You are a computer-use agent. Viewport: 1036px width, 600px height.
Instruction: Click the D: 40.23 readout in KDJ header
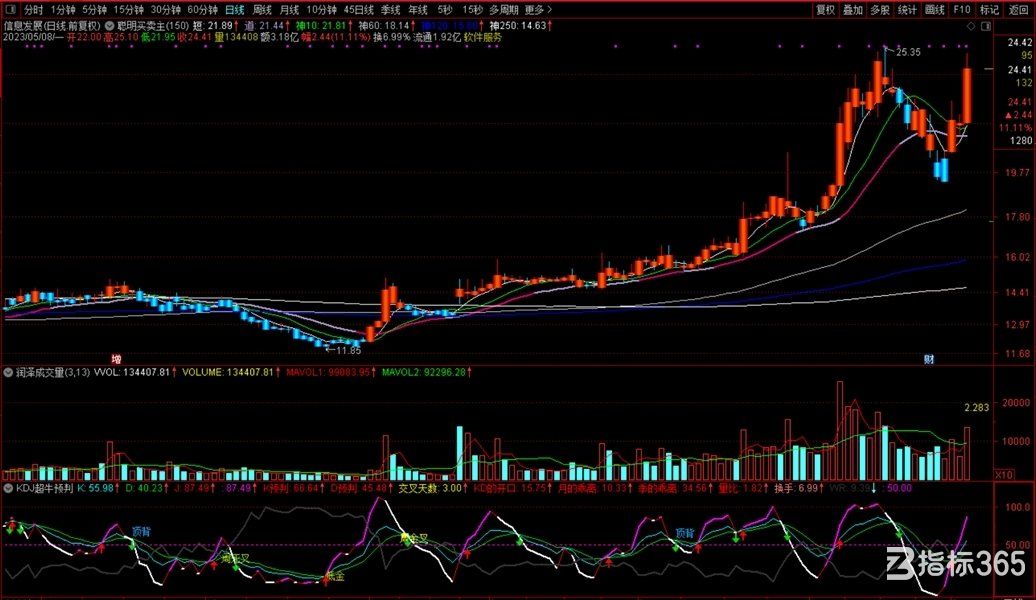tap(144, 488)
